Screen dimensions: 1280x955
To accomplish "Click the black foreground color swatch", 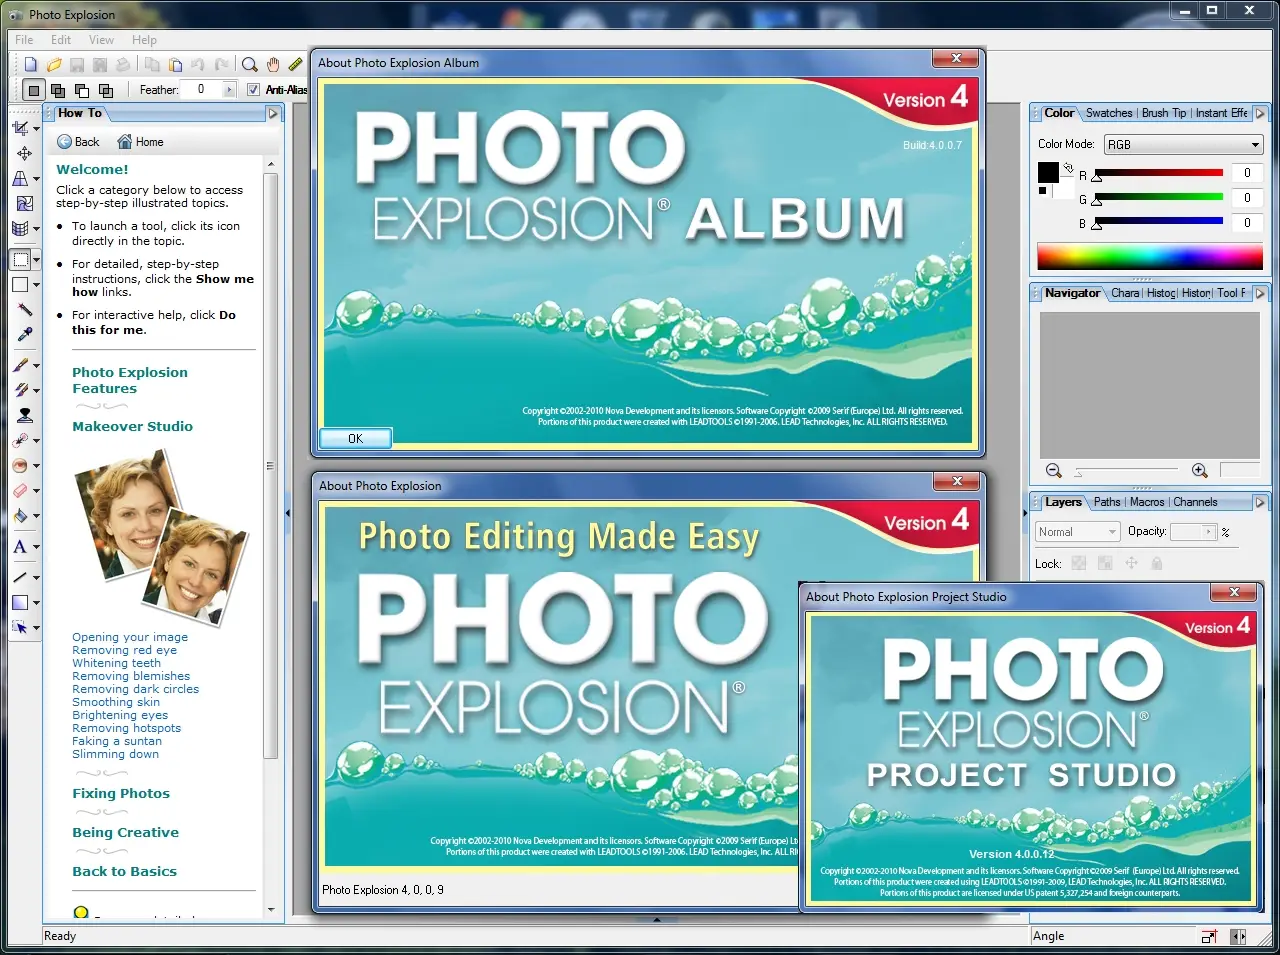I will tap(1048, 172).
